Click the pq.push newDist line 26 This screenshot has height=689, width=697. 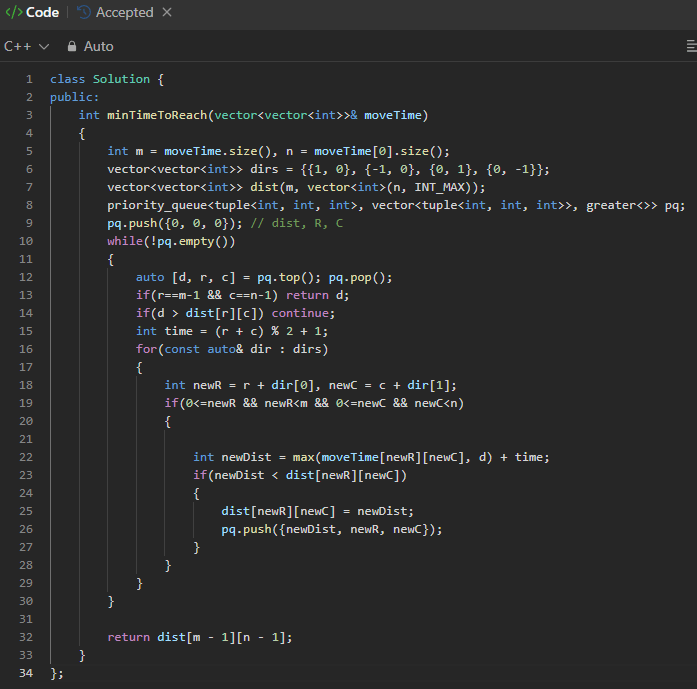pyautogui.click(x=331, y=529)
